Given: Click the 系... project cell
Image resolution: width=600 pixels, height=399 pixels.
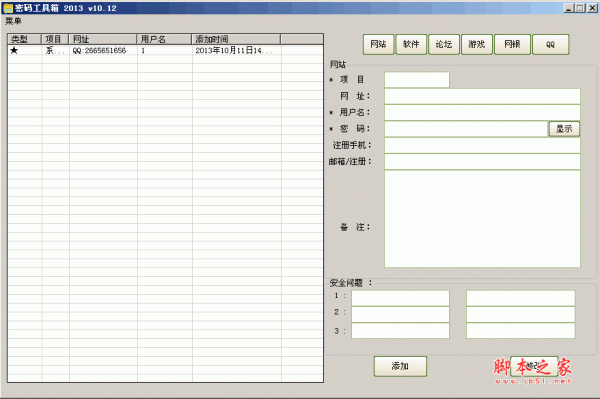Looking at the screenshot, I should tap(55, 50).
